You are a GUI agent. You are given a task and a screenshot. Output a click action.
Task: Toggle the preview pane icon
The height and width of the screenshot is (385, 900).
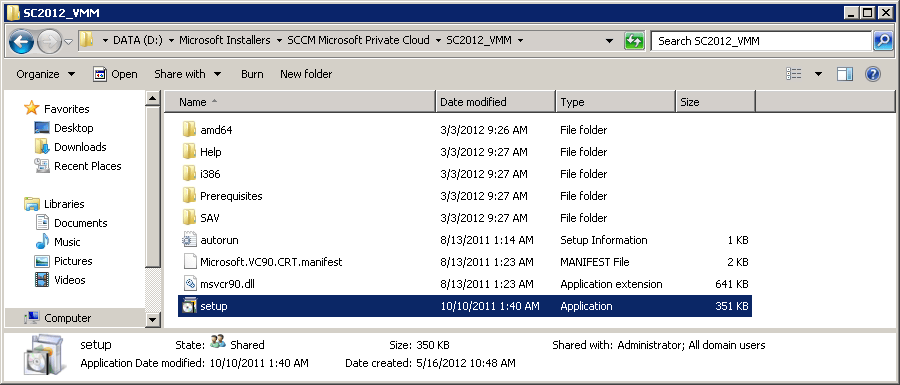[x=845, y=73]
